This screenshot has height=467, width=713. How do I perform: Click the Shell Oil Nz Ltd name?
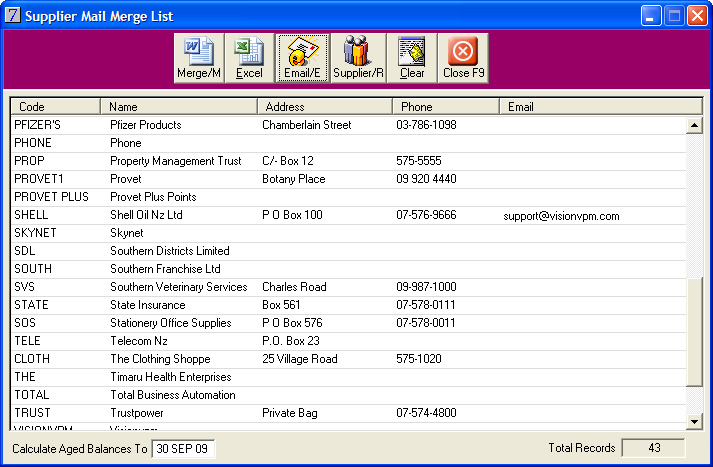[x=146, y=215]
